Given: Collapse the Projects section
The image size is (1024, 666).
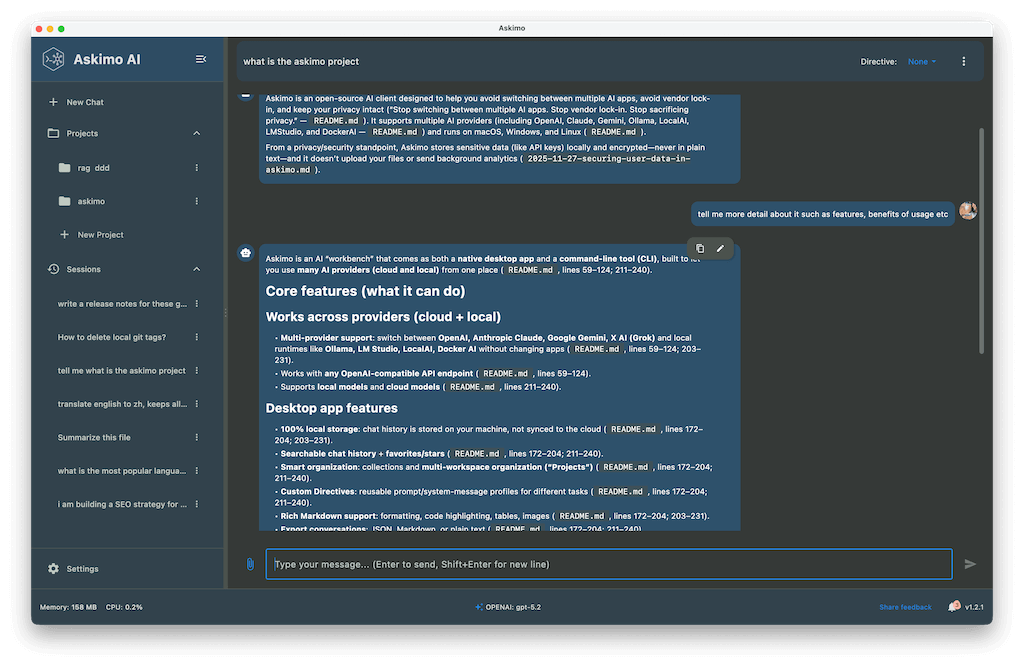Looking at the screenshot, I should 196,133.
